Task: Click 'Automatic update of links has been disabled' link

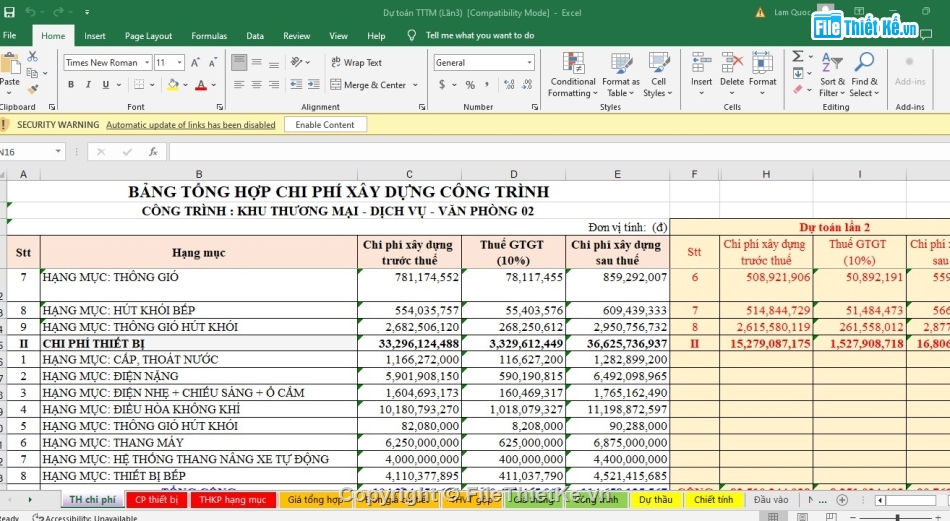Action: pyautogui.click(x=191, y=125)
